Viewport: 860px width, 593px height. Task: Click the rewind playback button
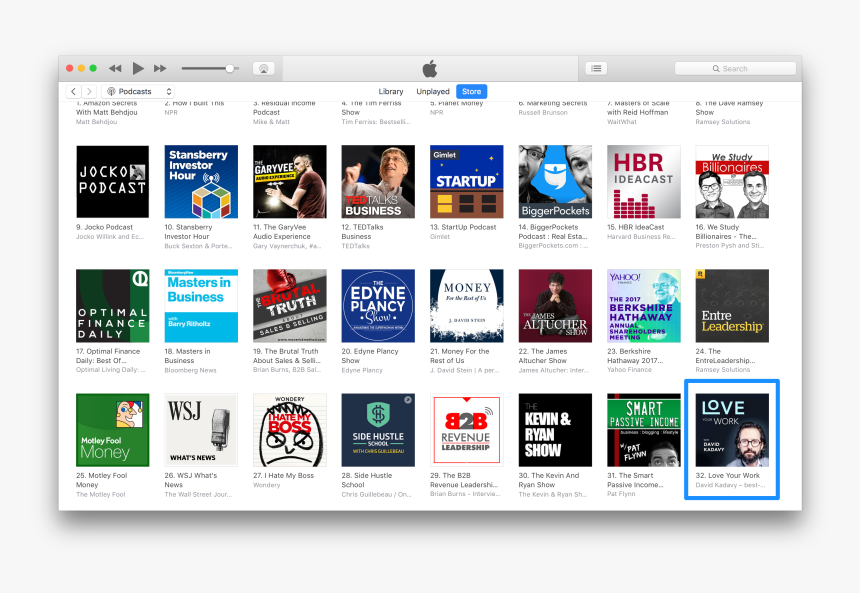point(115,69)
